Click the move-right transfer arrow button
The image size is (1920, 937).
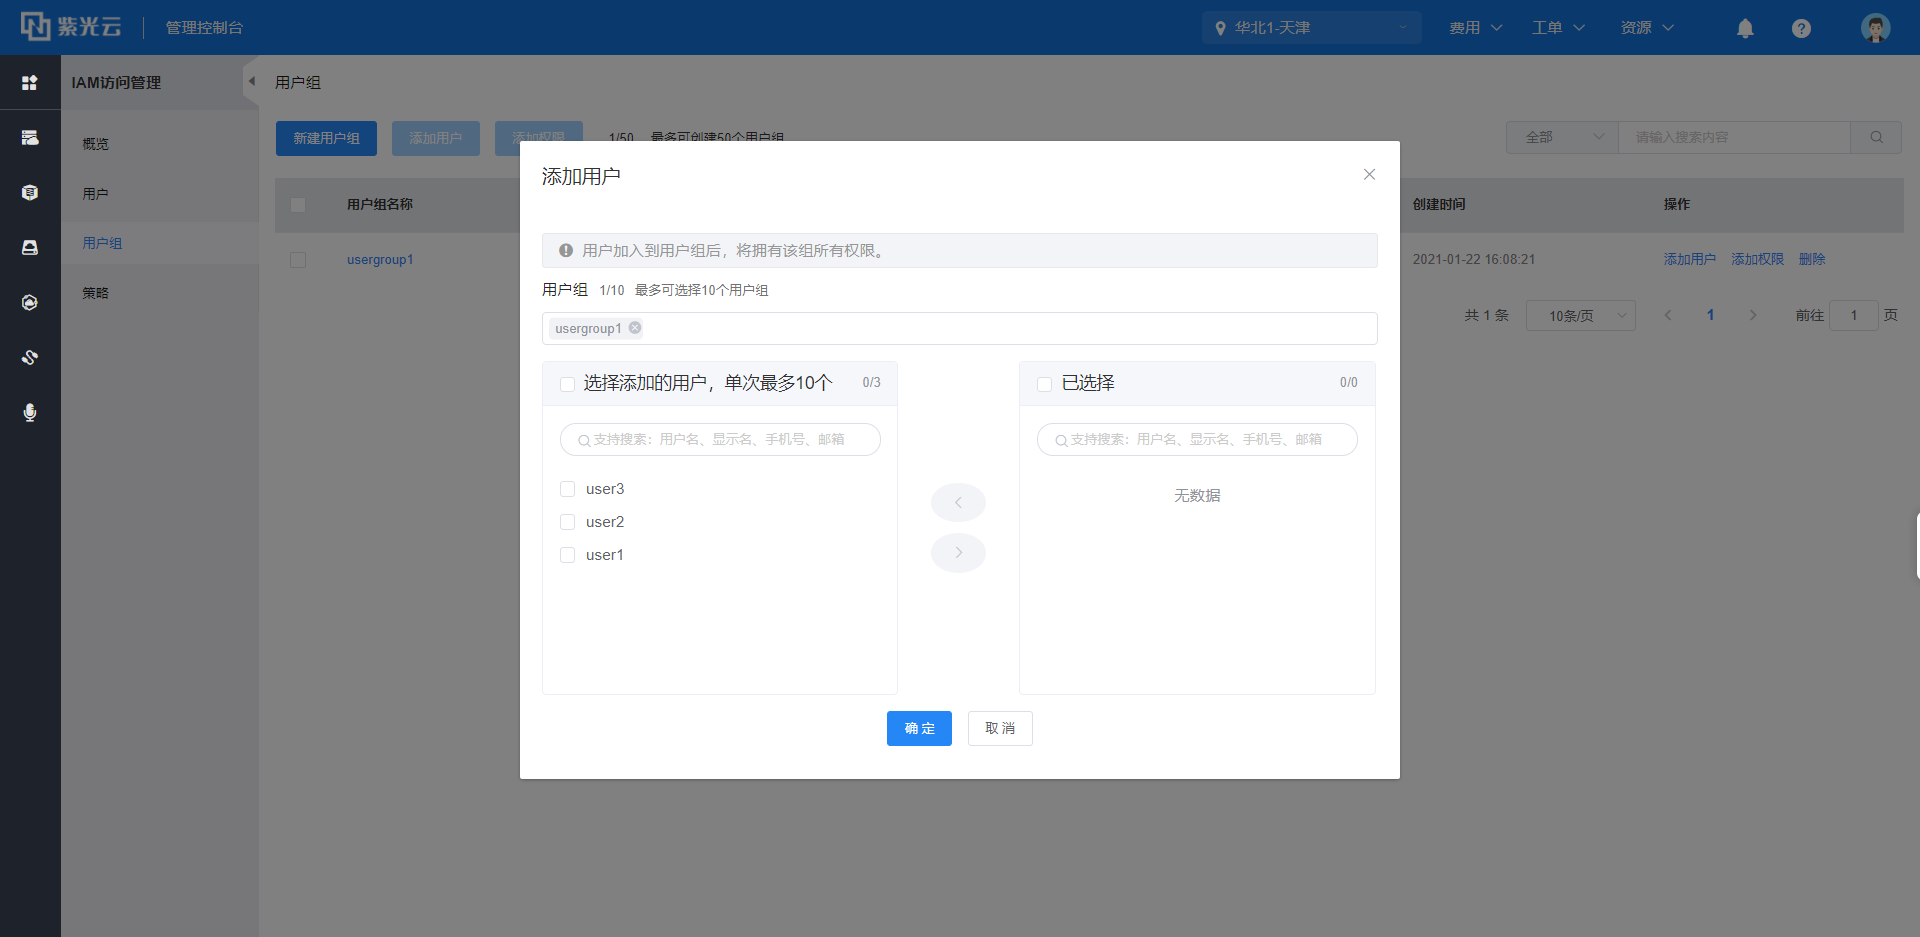958,553
